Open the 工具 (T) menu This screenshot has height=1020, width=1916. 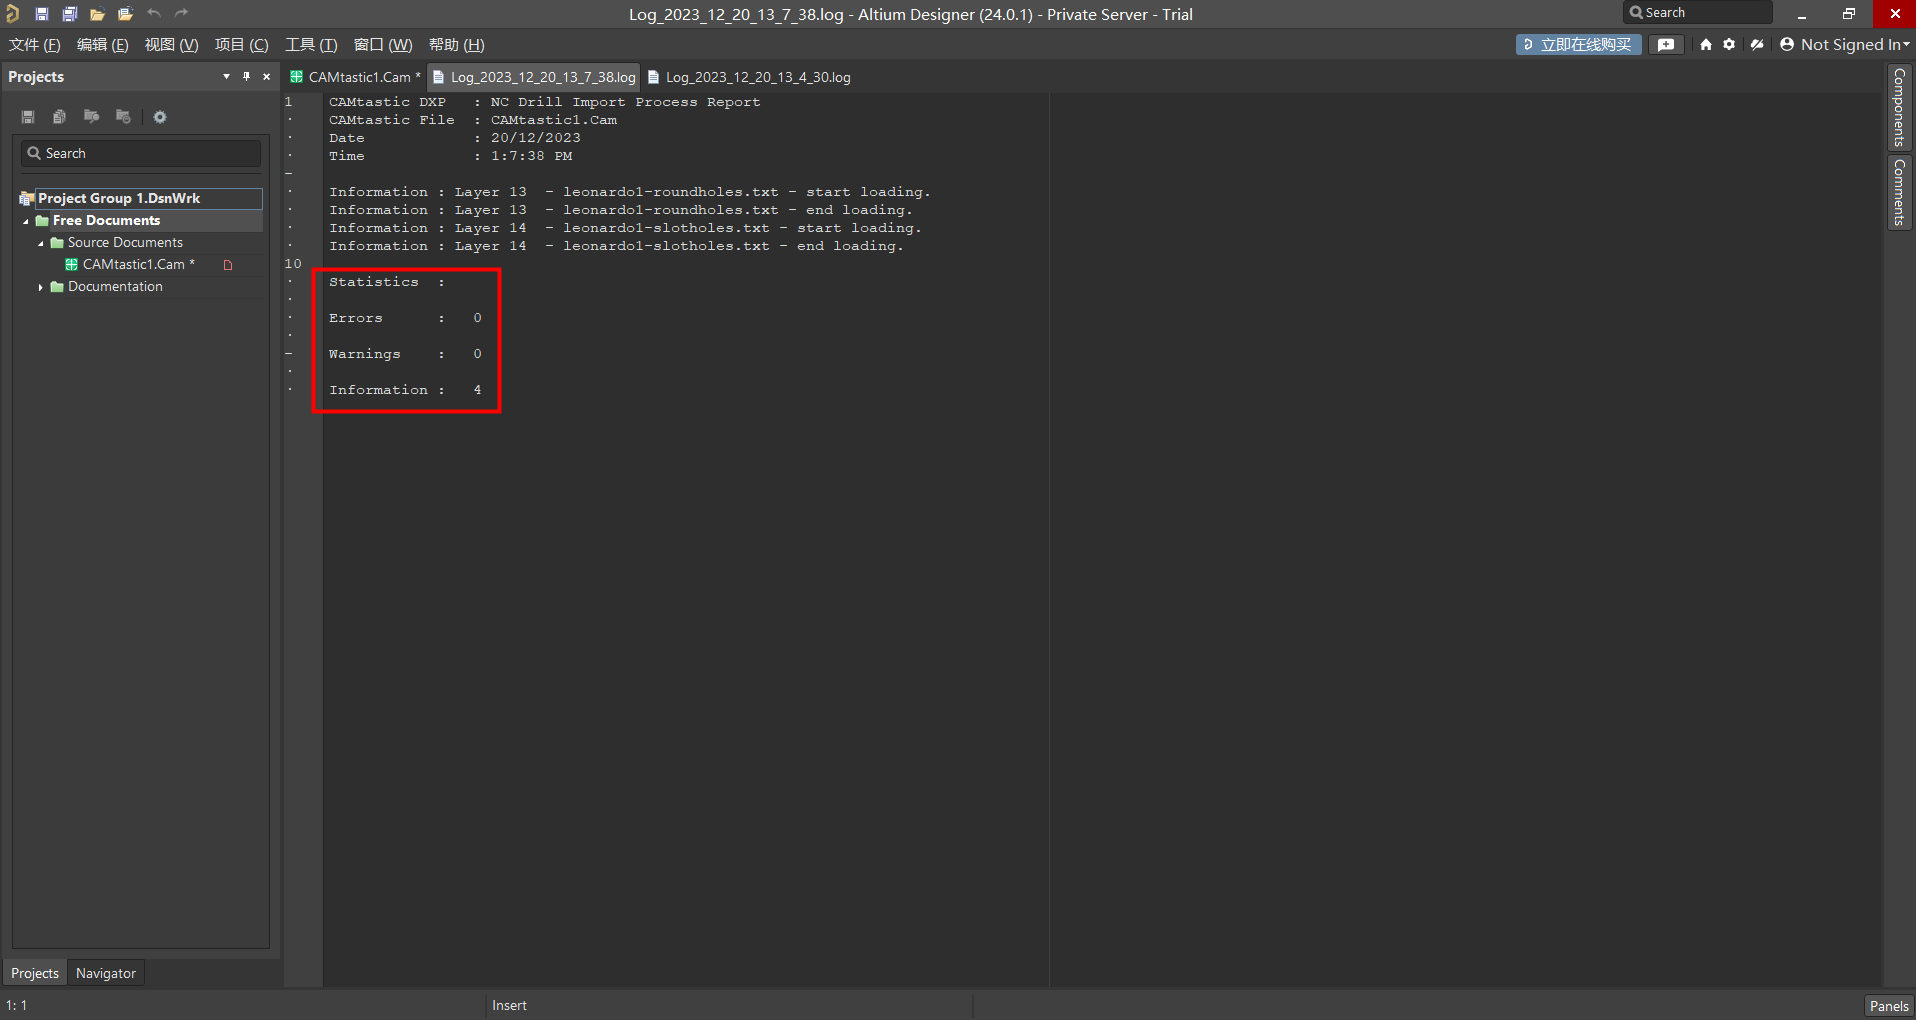pyautogui.click(x=311, y=45)
